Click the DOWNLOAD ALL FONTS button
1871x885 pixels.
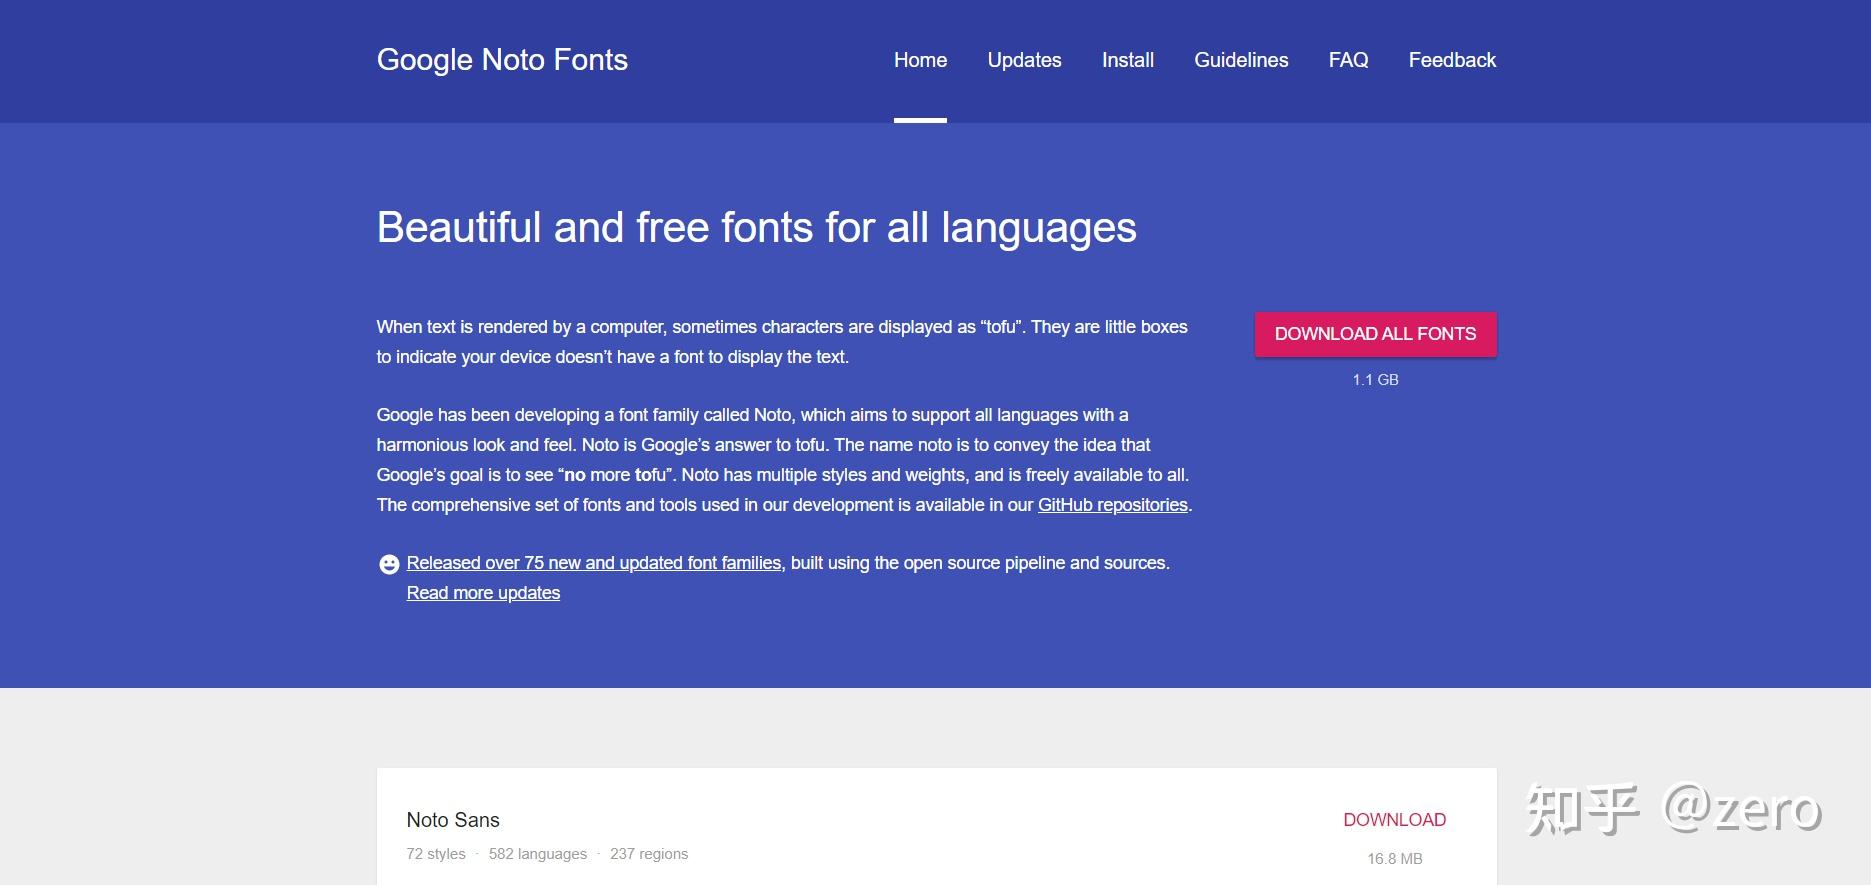tap(1375, 334)
